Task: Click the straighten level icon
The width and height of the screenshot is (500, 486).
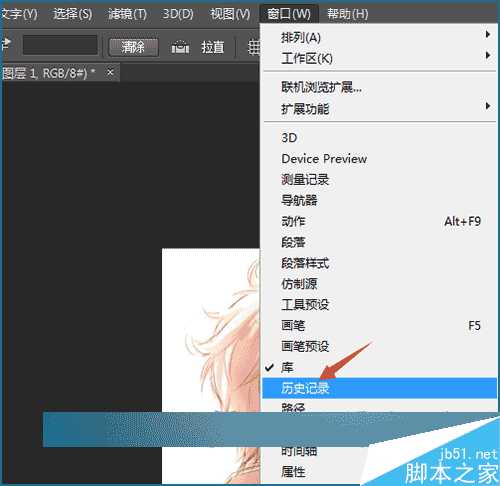Action: click(180, 48)
